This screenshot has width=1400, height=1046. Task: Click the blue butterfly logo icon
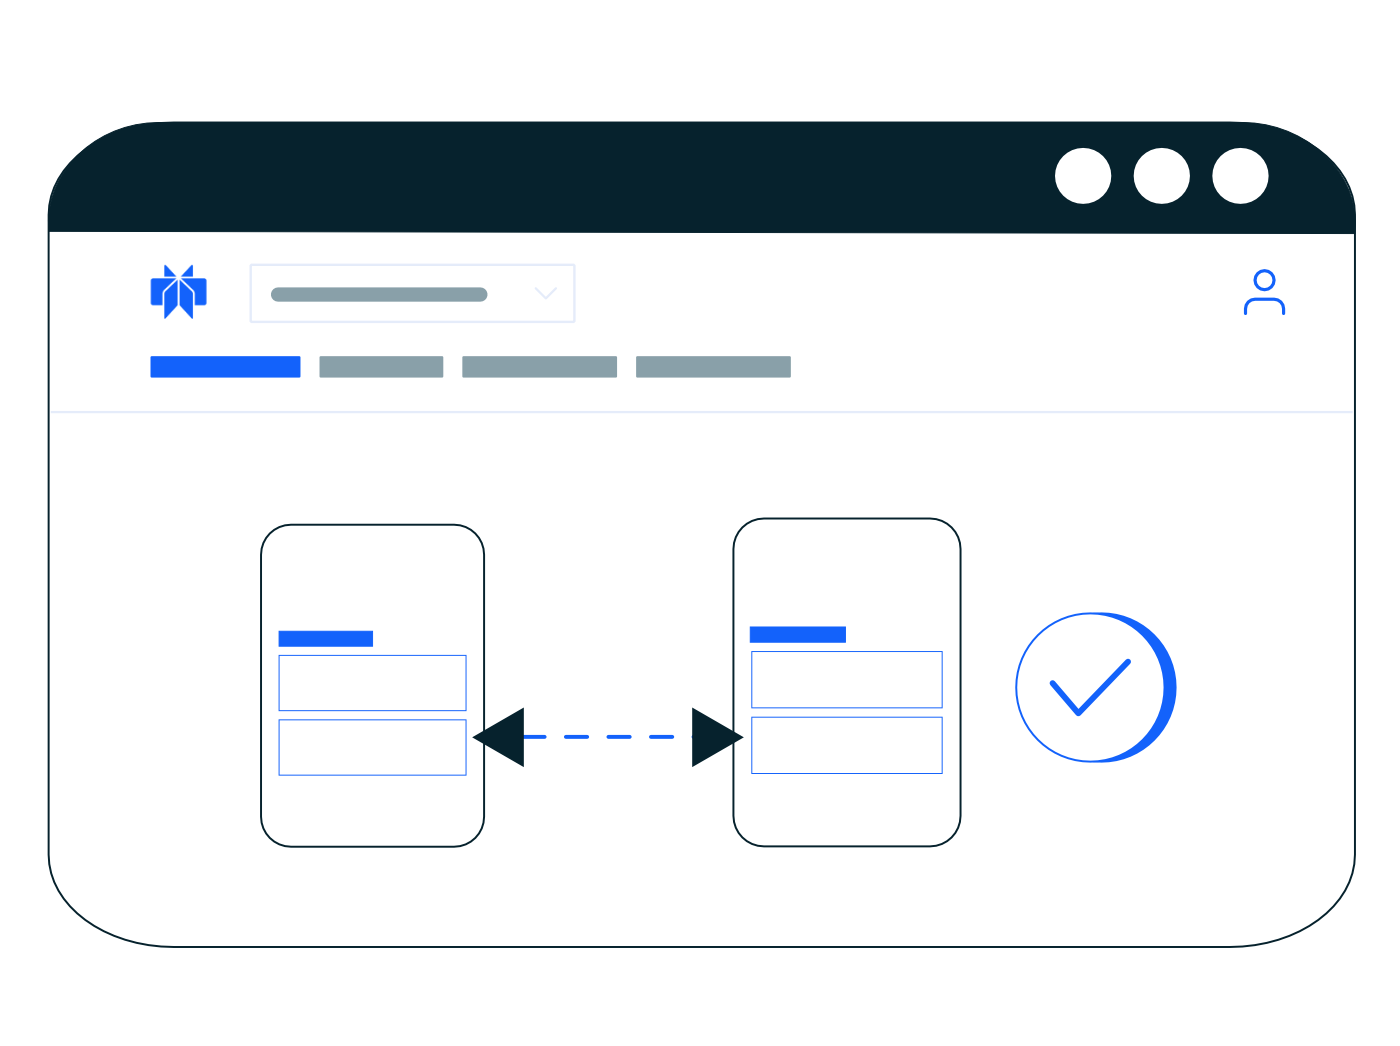pyautogui.click(x=178, y=292)
